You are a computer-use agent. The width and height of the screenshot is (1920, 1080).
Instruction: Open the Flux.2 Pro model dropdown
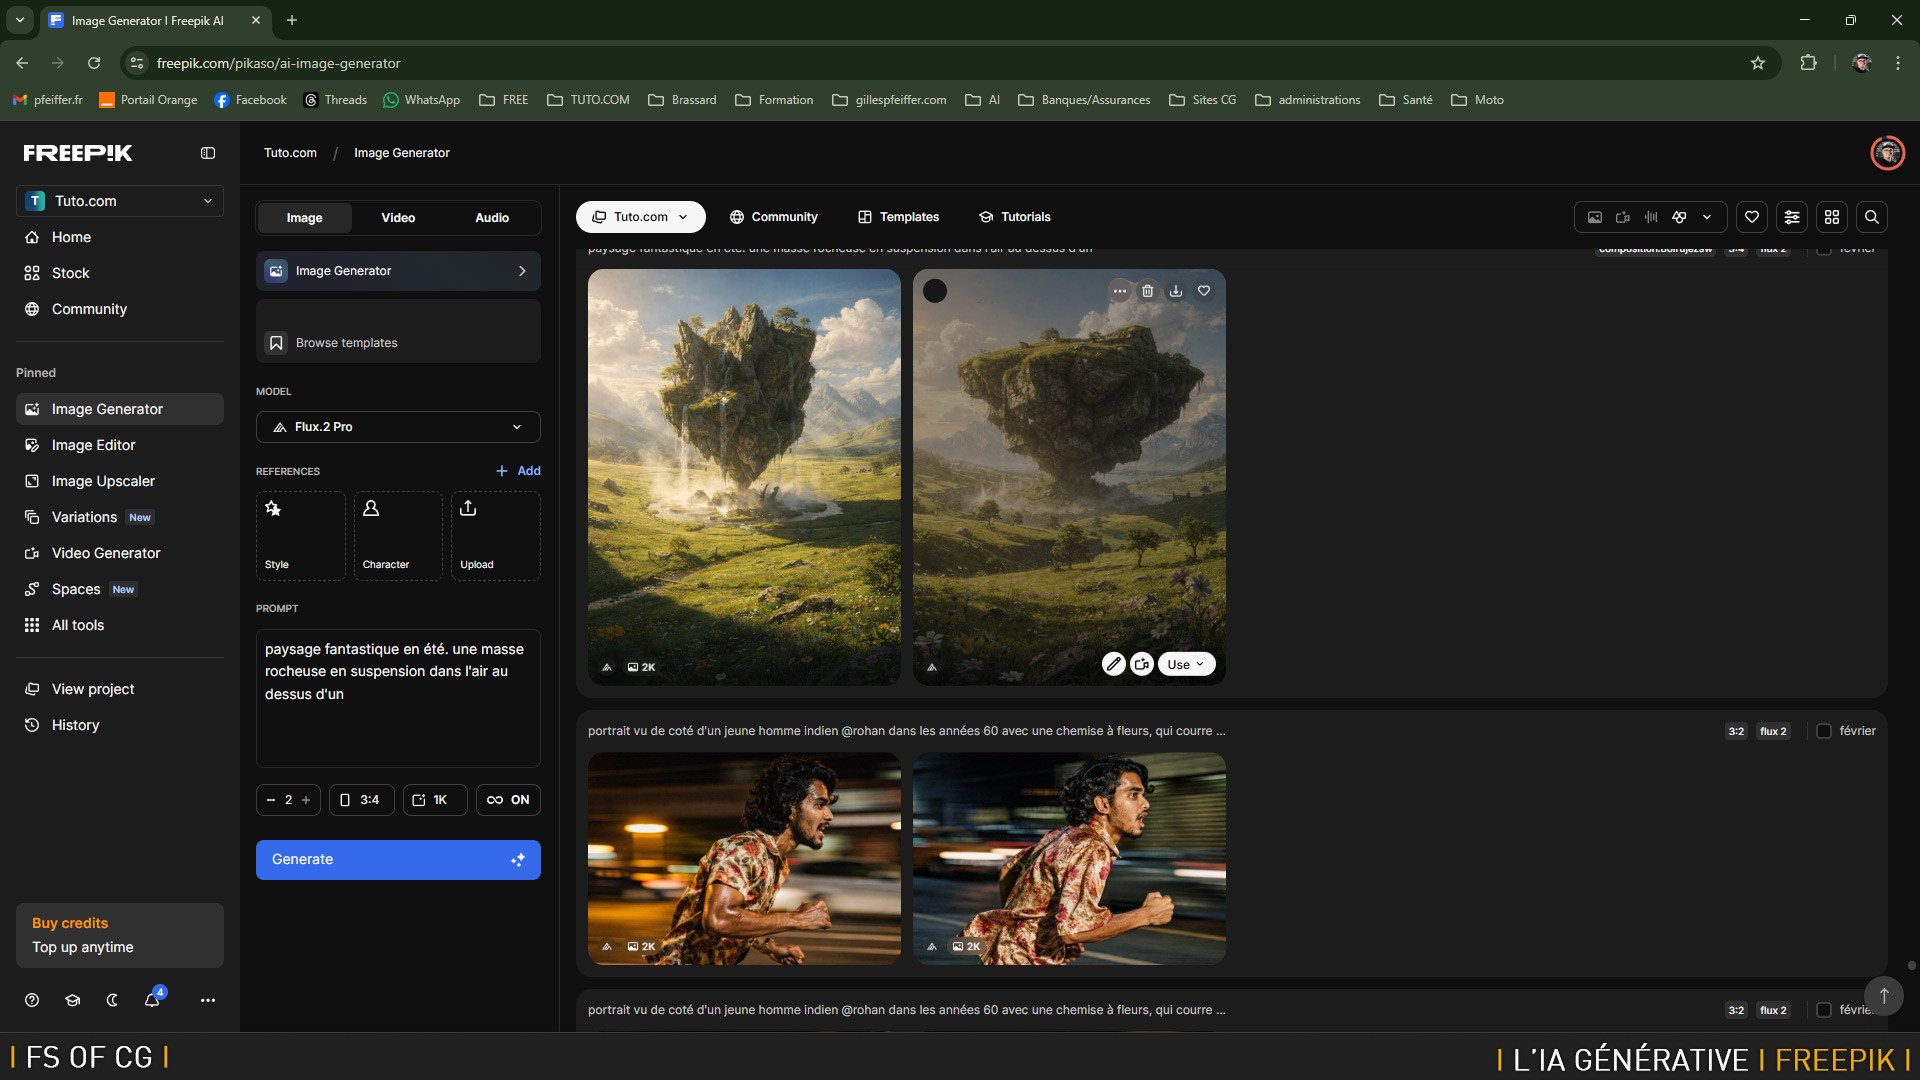(x=398, y=427)
